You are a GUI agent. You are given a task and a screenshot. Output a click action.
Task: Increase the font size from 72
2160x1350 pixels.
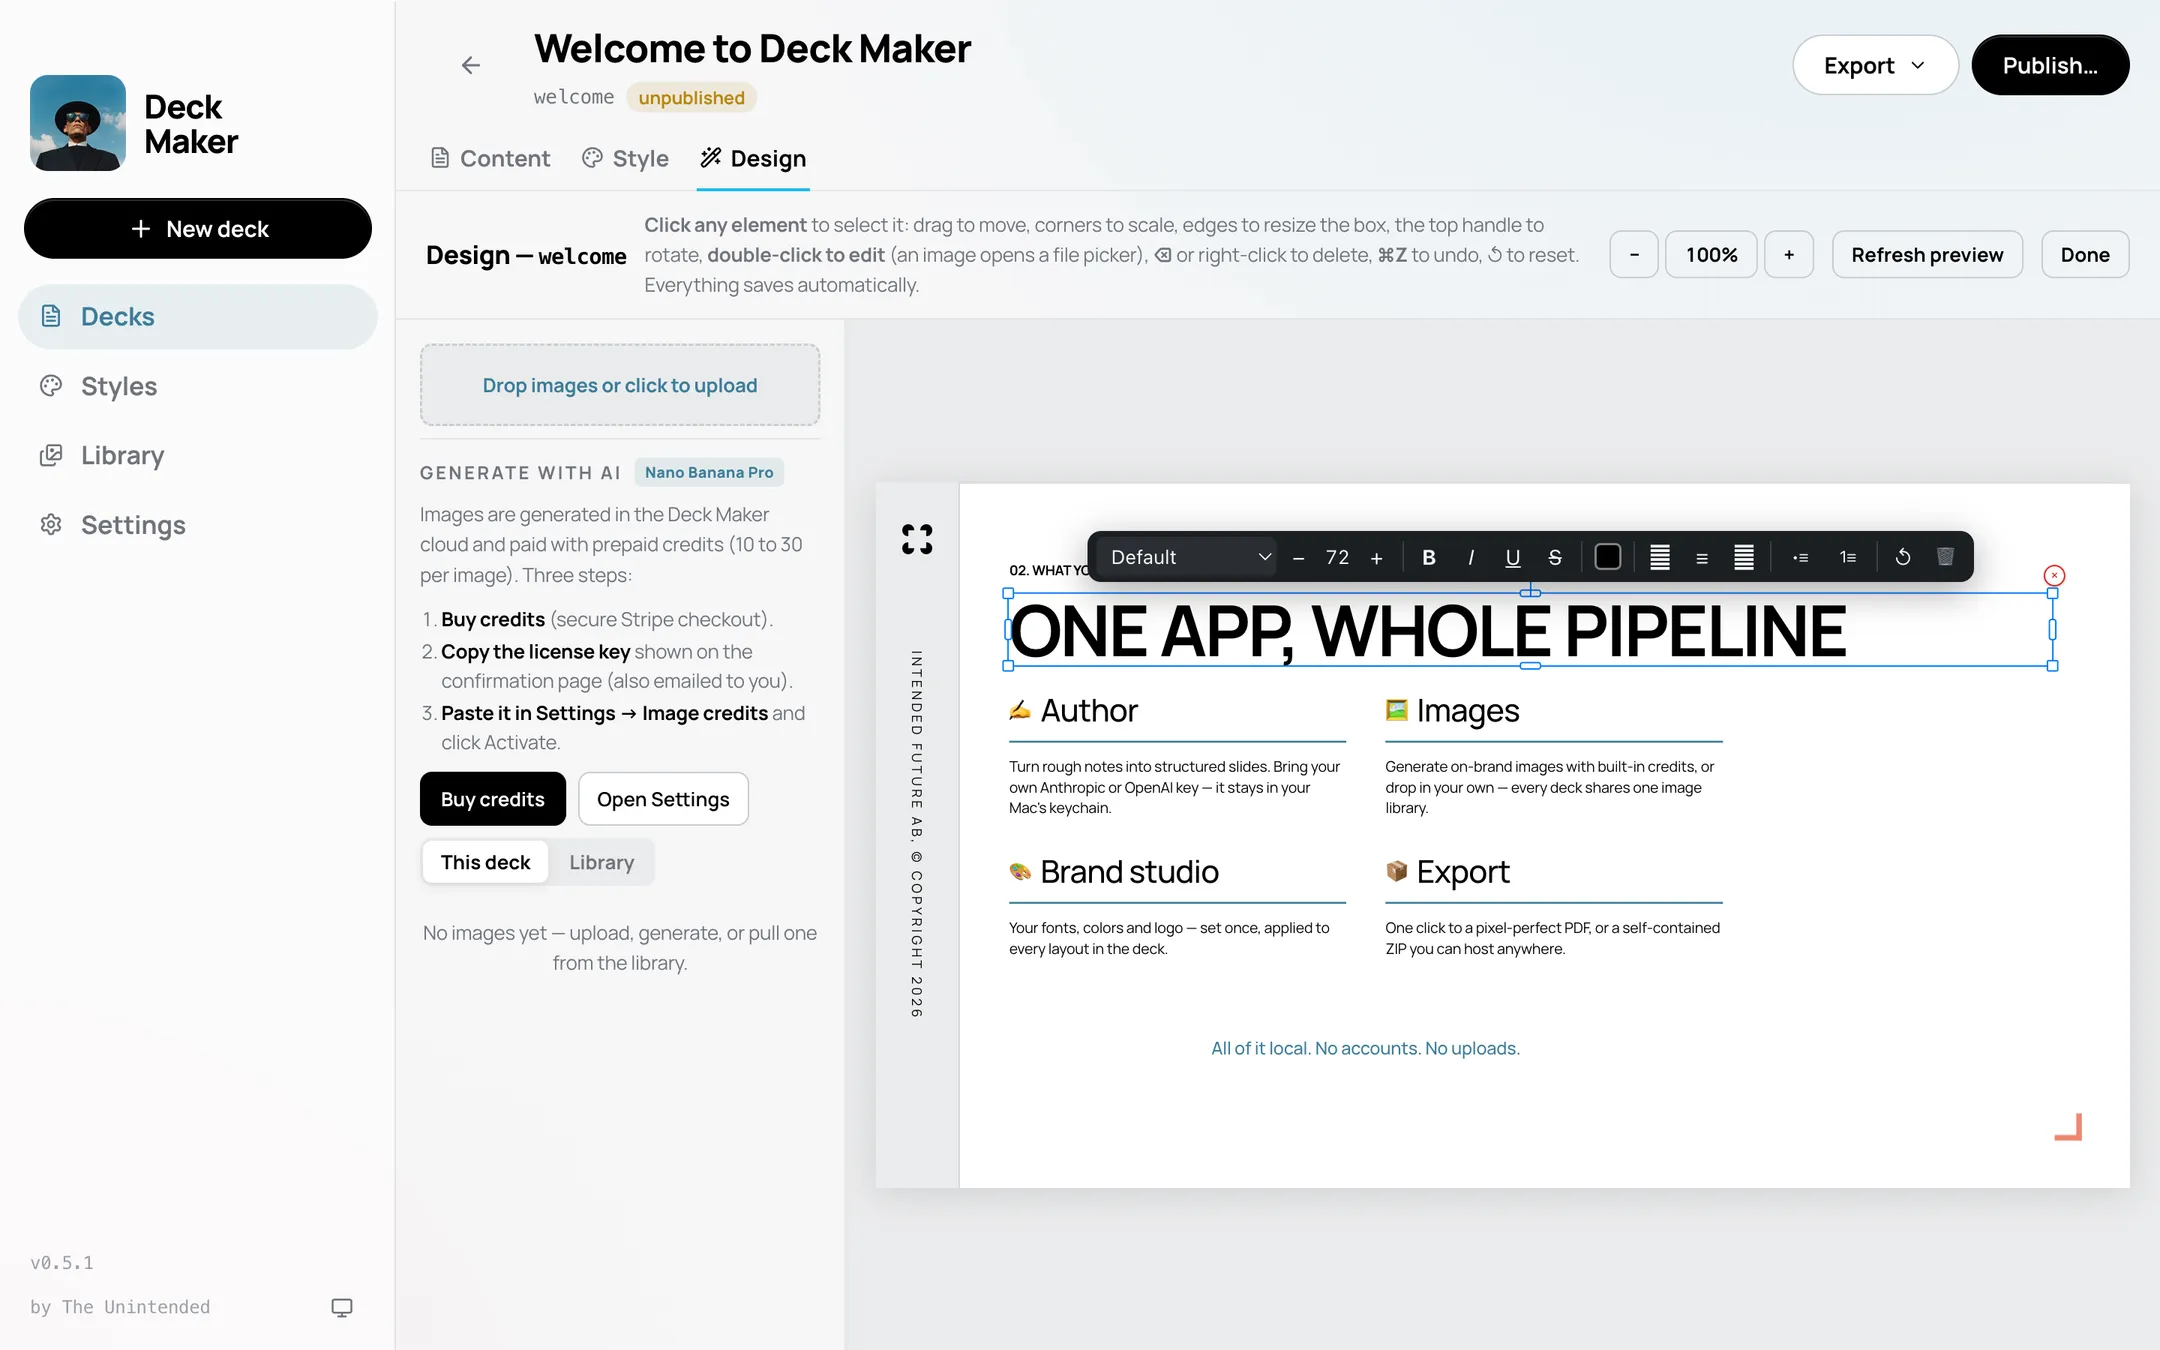coord(1376,557)
